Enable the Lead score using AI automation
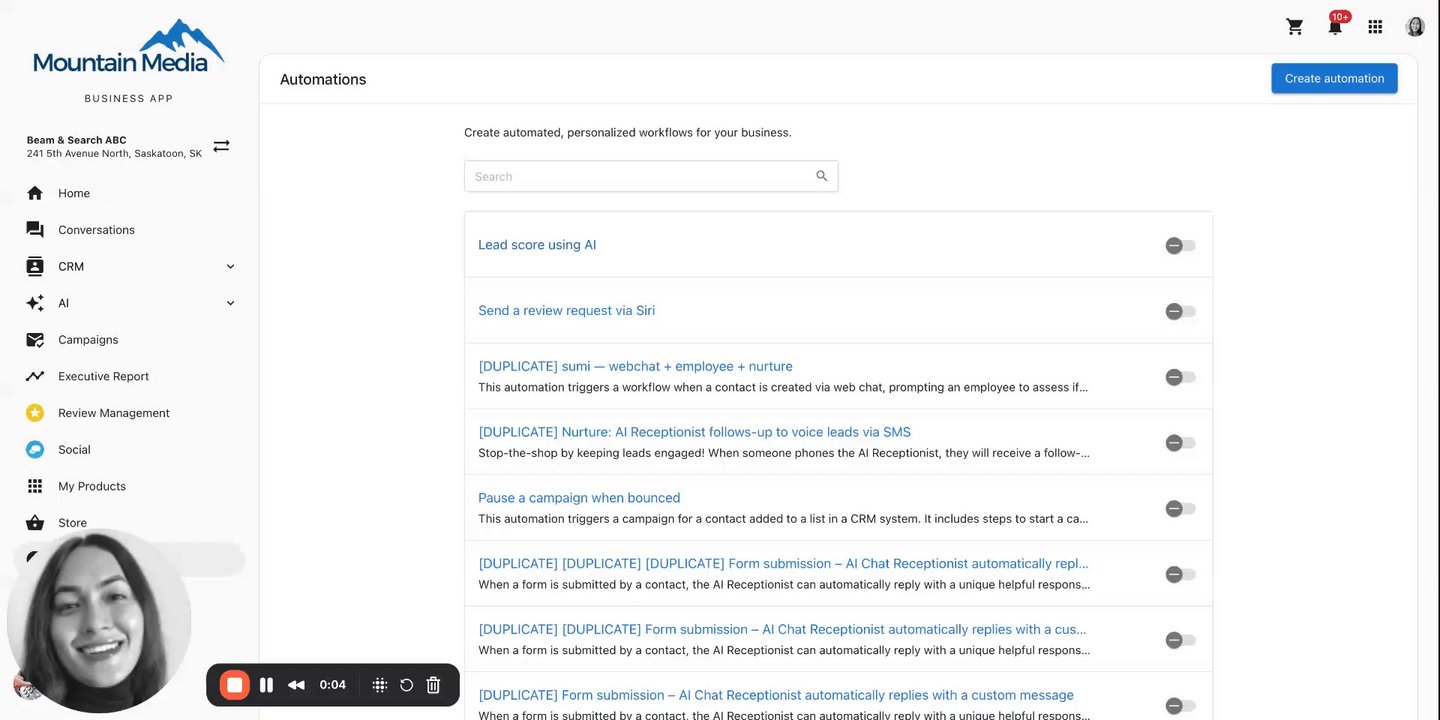Screen dimensions: 1440x720 (1180, 246)
